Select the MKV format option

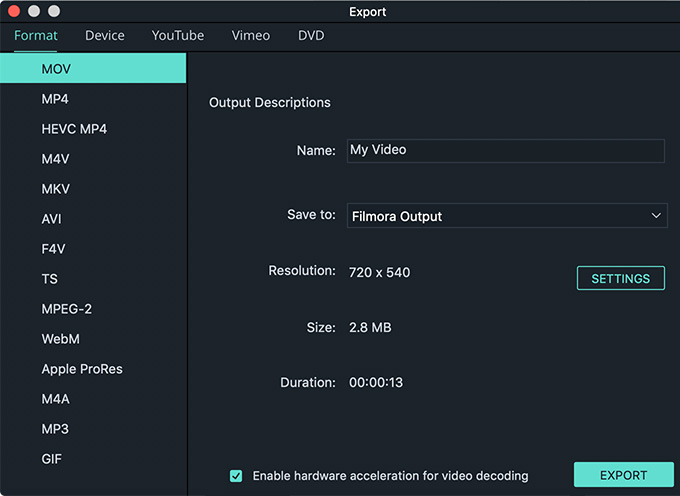coord(93,189)
